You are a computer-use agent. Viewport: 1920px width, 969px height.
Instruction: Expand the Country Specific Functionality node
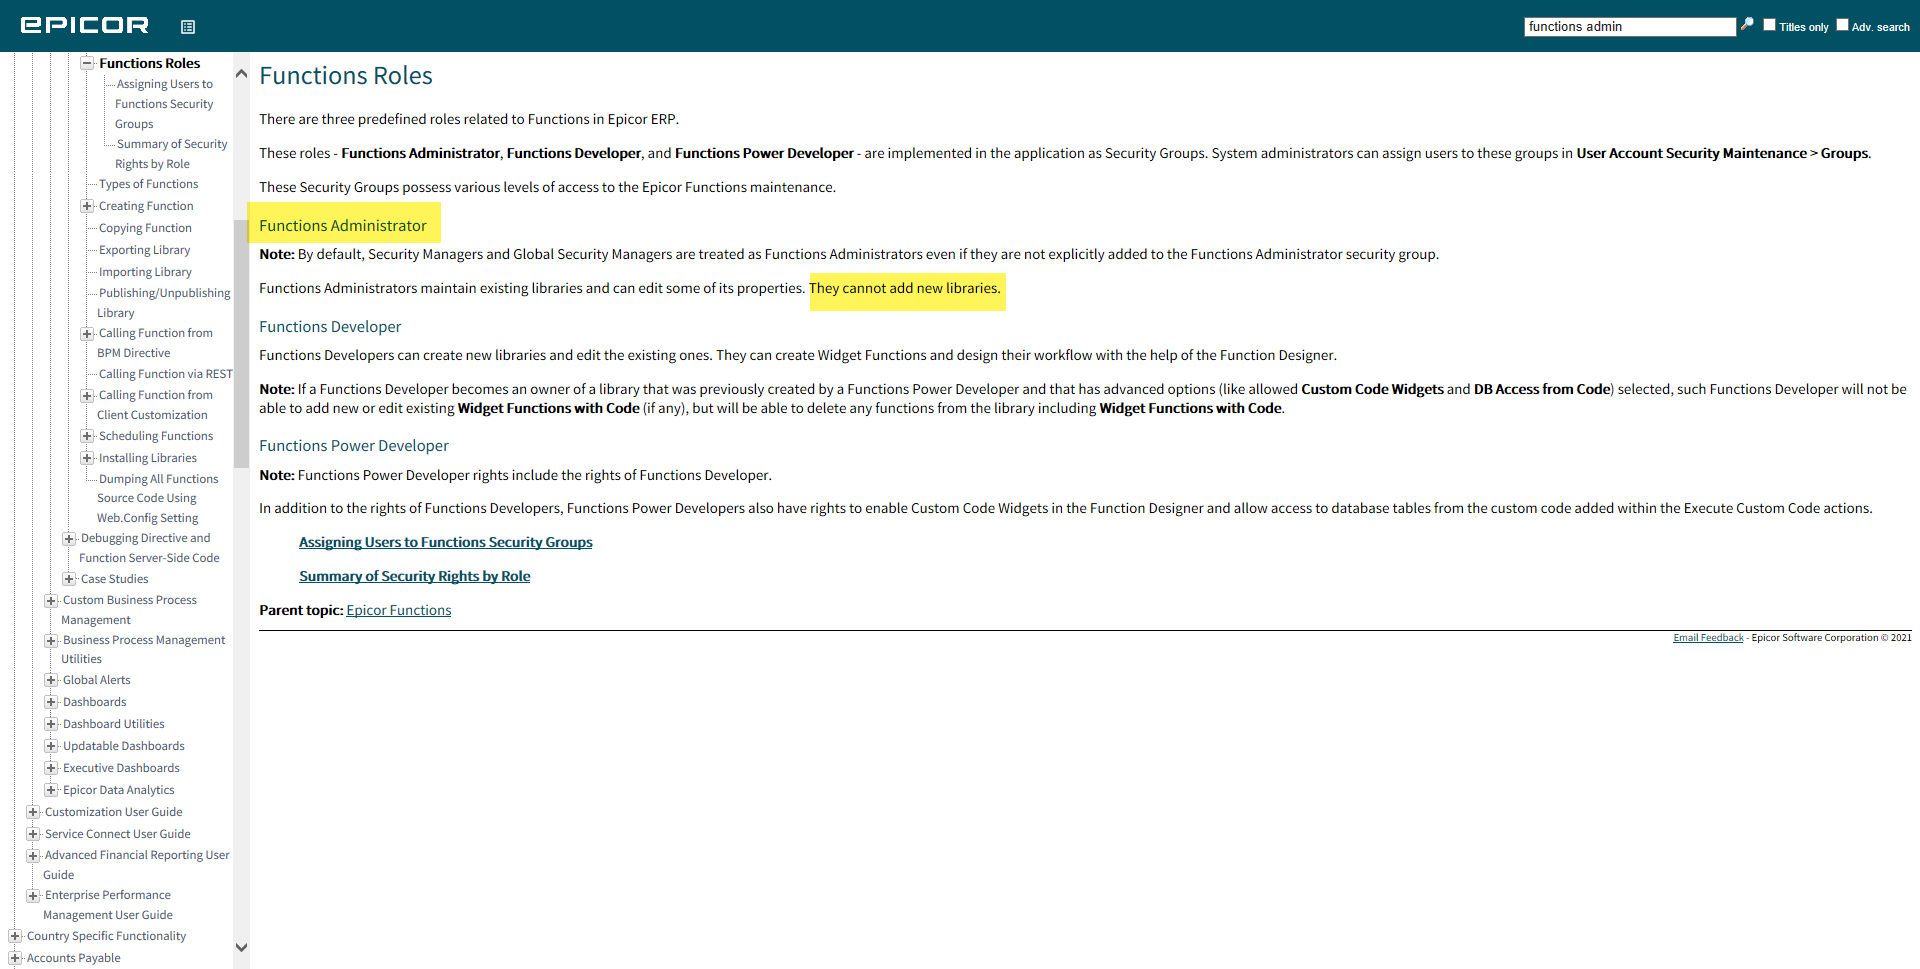pyautogui.click(x=15, y=937)
